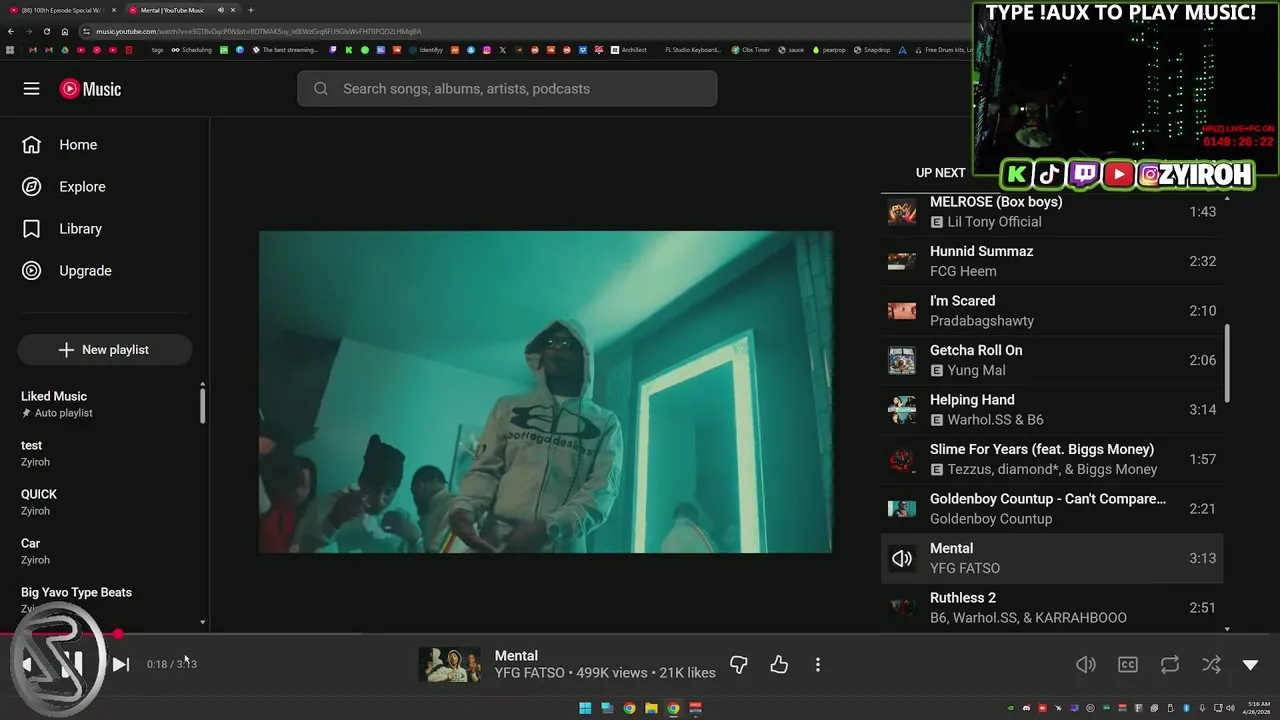Mute the tab via audio icon
Viewport: 1280px width, 720px height.
click(x=221, y=10)
